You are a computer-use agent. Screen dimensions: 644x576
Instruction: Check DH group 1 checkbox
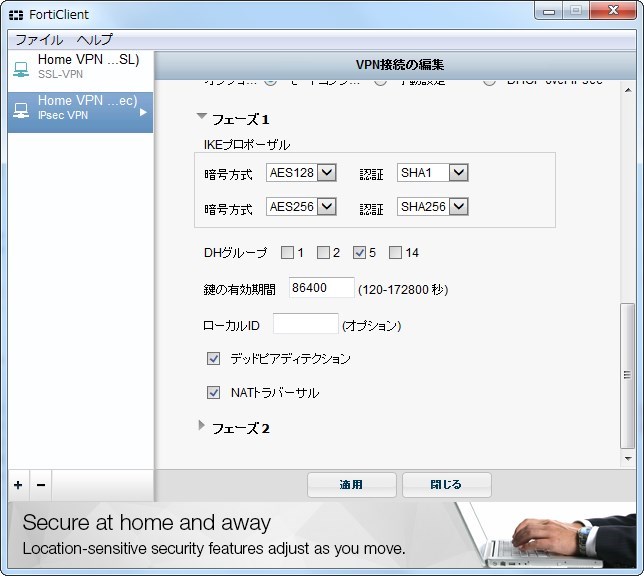coord(287,252)
